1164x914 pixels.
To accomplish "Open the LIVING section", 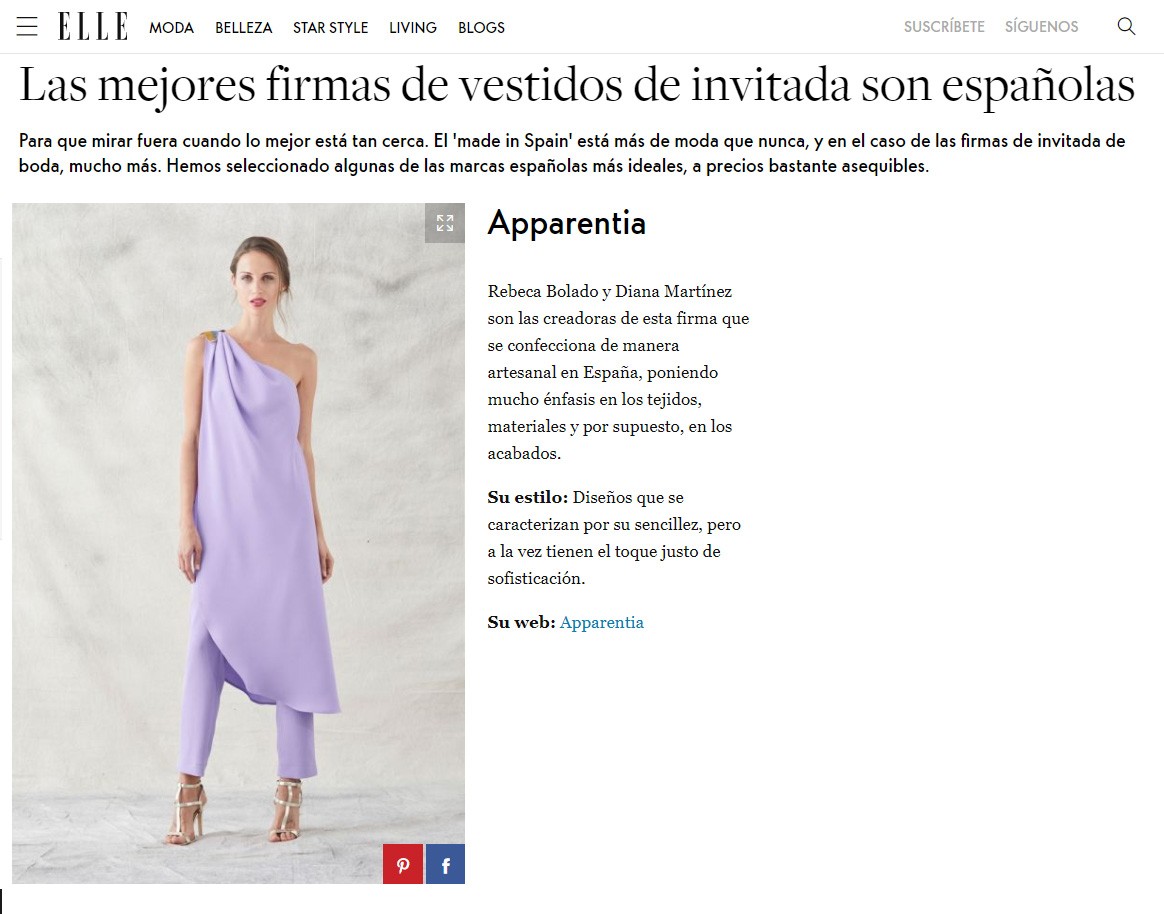I will [413, 27].
